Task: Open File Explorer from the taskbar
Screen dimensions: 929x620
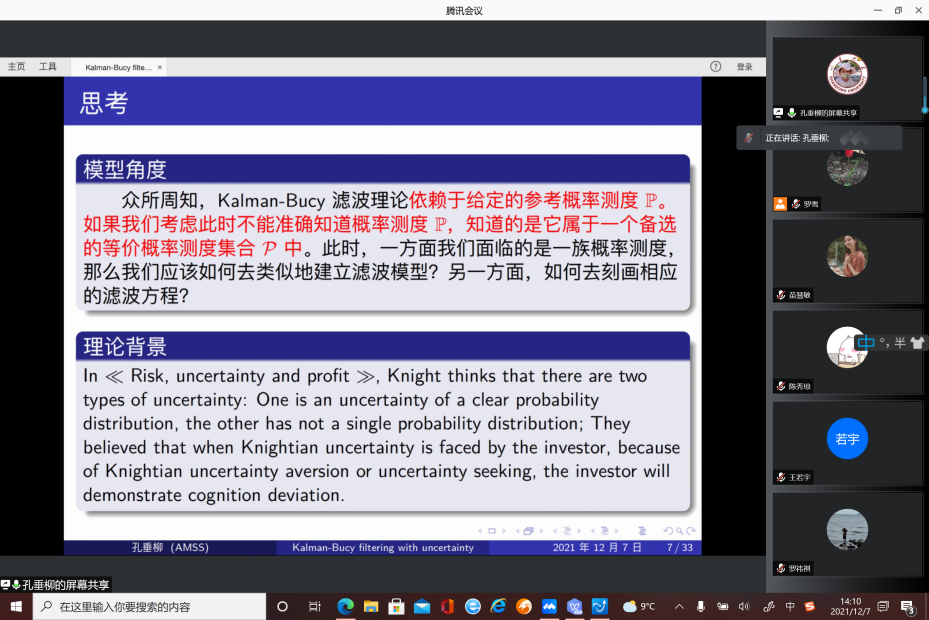Action: [371, 606]
